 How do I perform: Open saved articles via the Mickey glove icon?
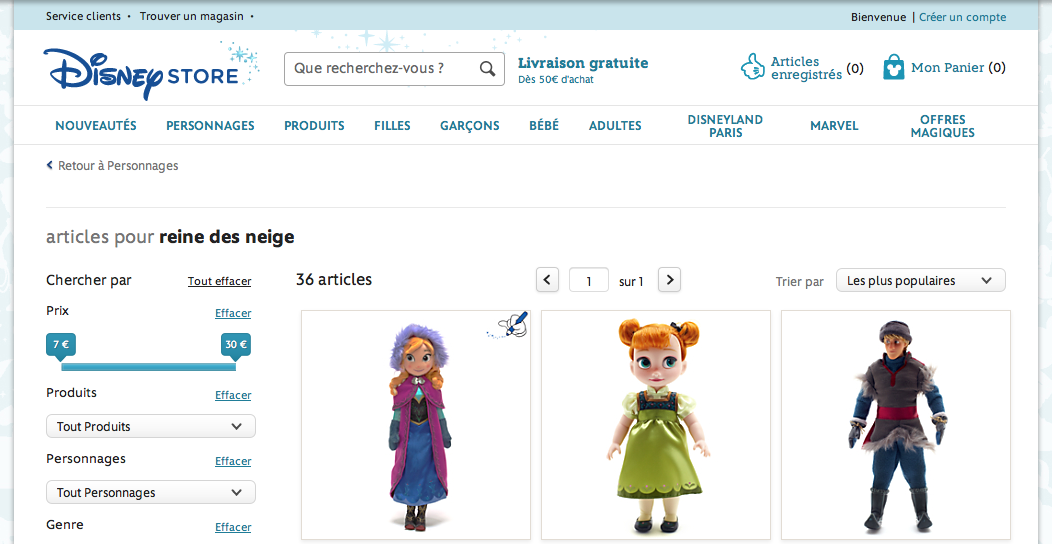pyautogui.click(x=752, y=68)
